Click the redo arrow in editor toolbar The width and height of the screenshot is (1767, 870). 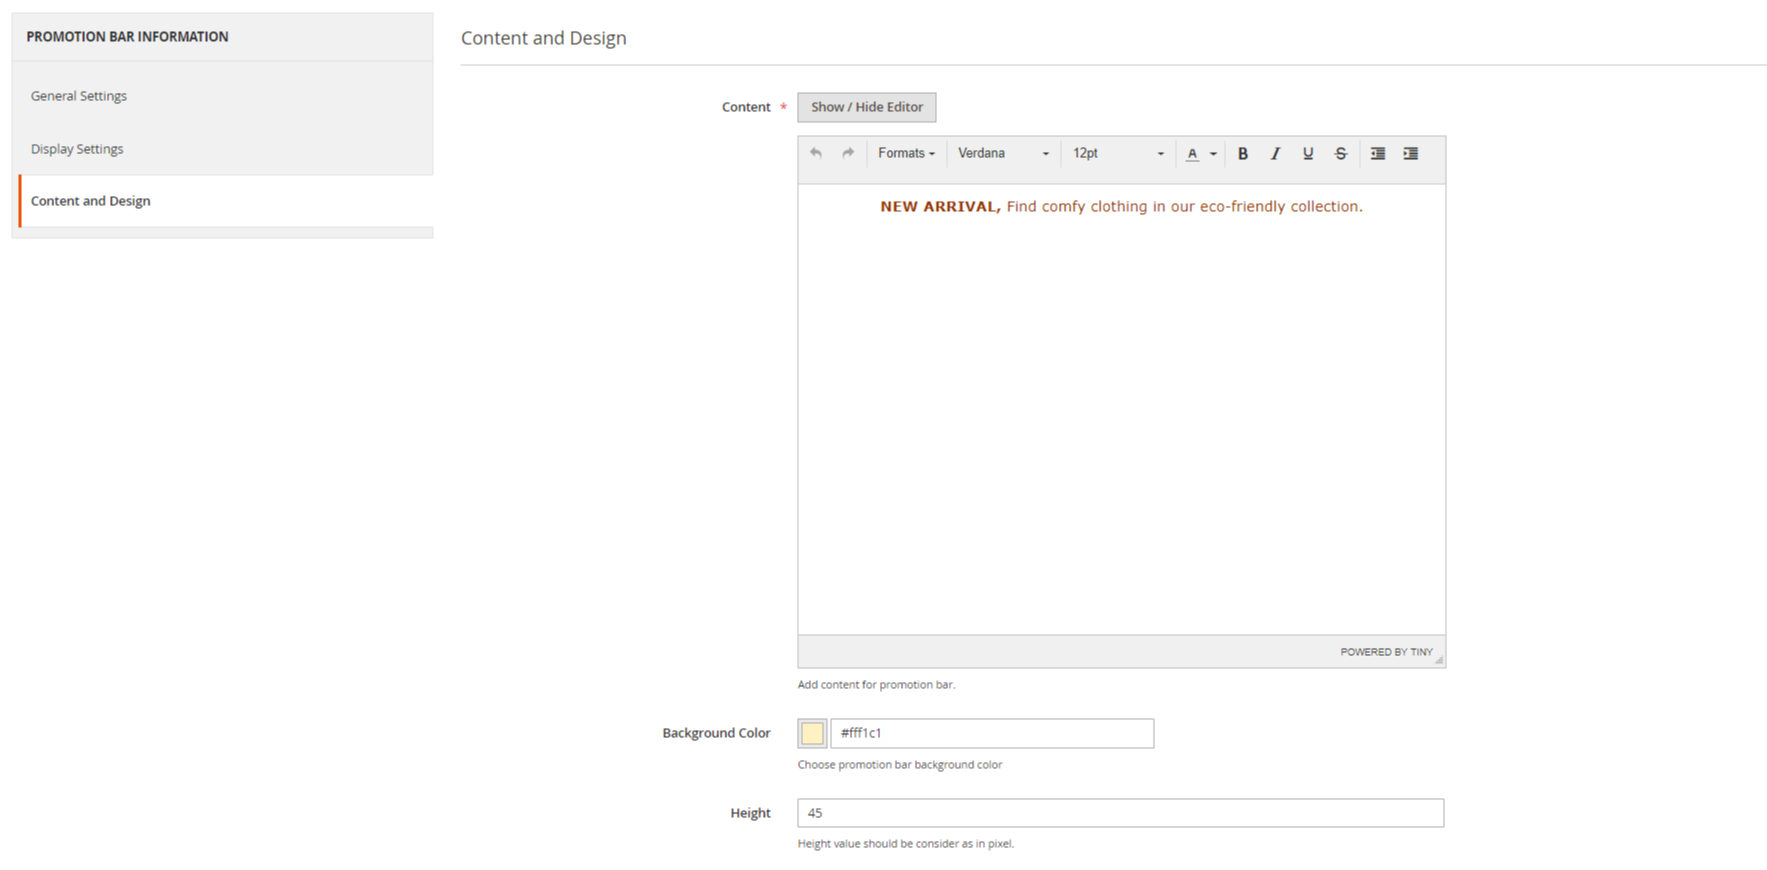tap(848, 153)
